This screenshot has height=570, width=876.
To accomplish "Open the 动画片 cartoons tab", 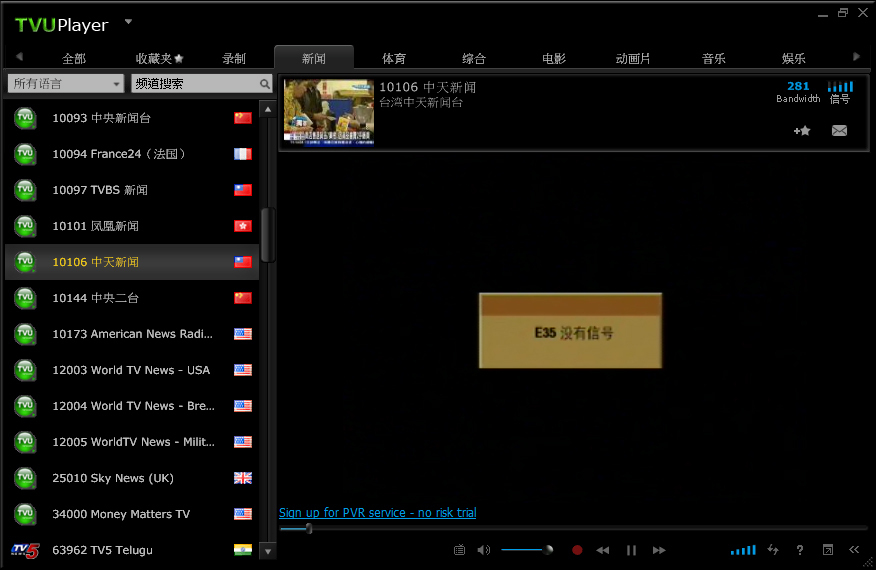I will click(633, 59).
